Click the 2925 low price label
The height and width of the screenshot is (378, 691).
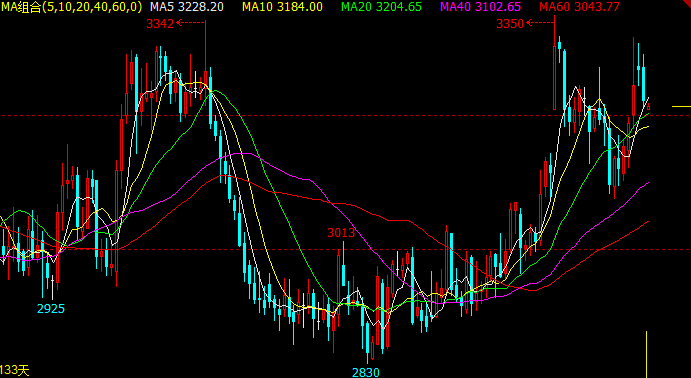tap(51, 309)
